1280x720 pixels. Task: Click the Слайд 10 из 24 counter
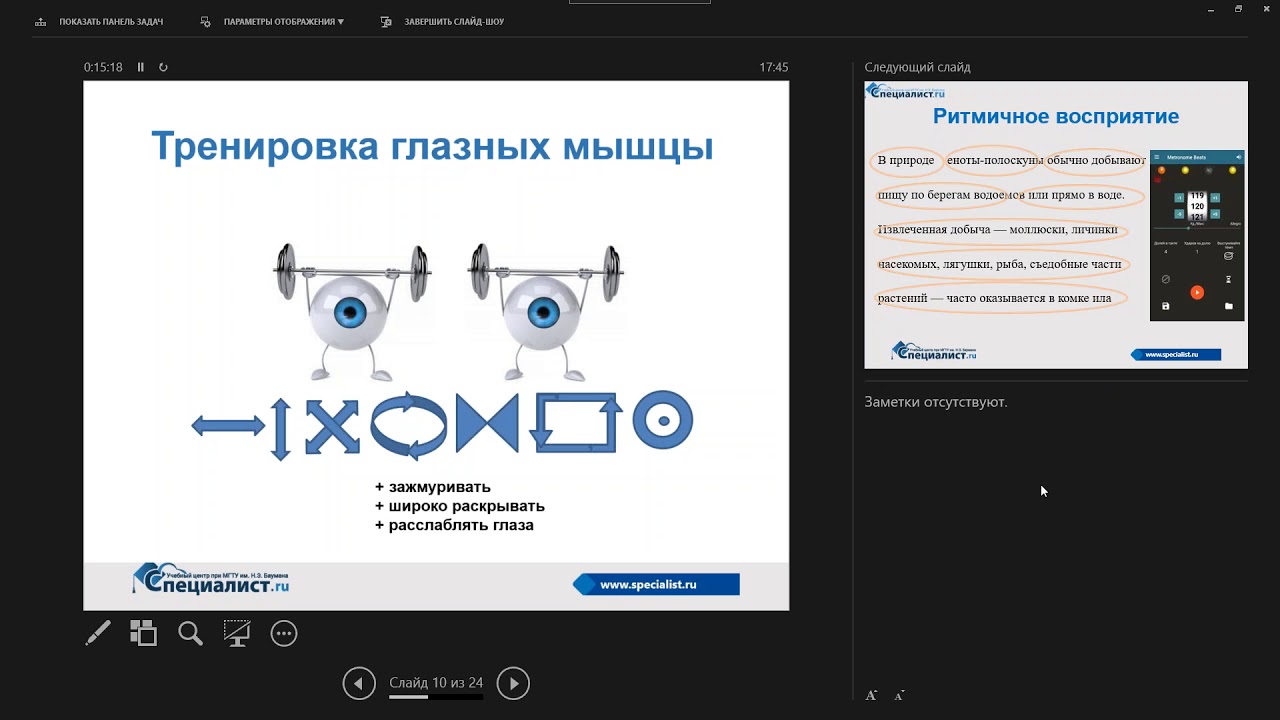pyautogui.click(x=436, y=683)
